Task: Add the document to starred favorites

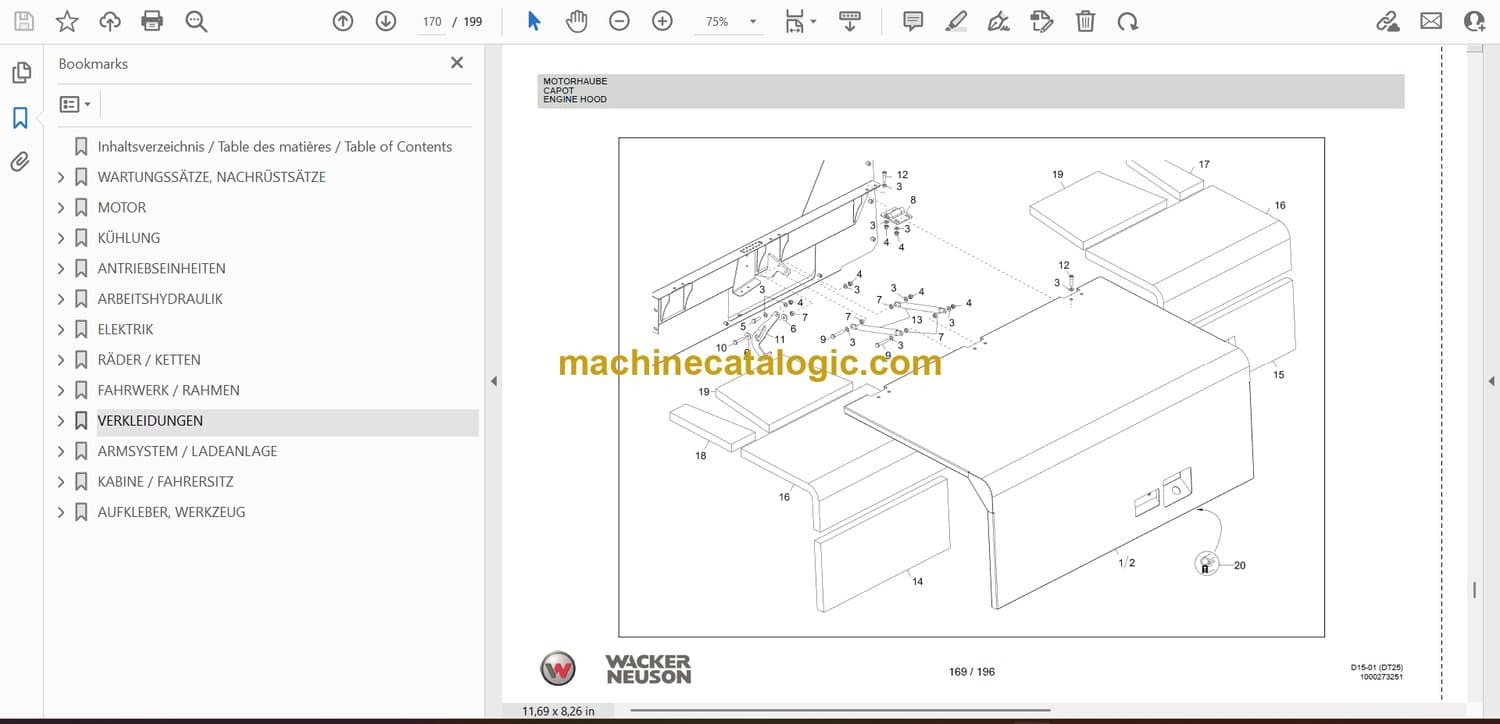Action: [67, 21]
